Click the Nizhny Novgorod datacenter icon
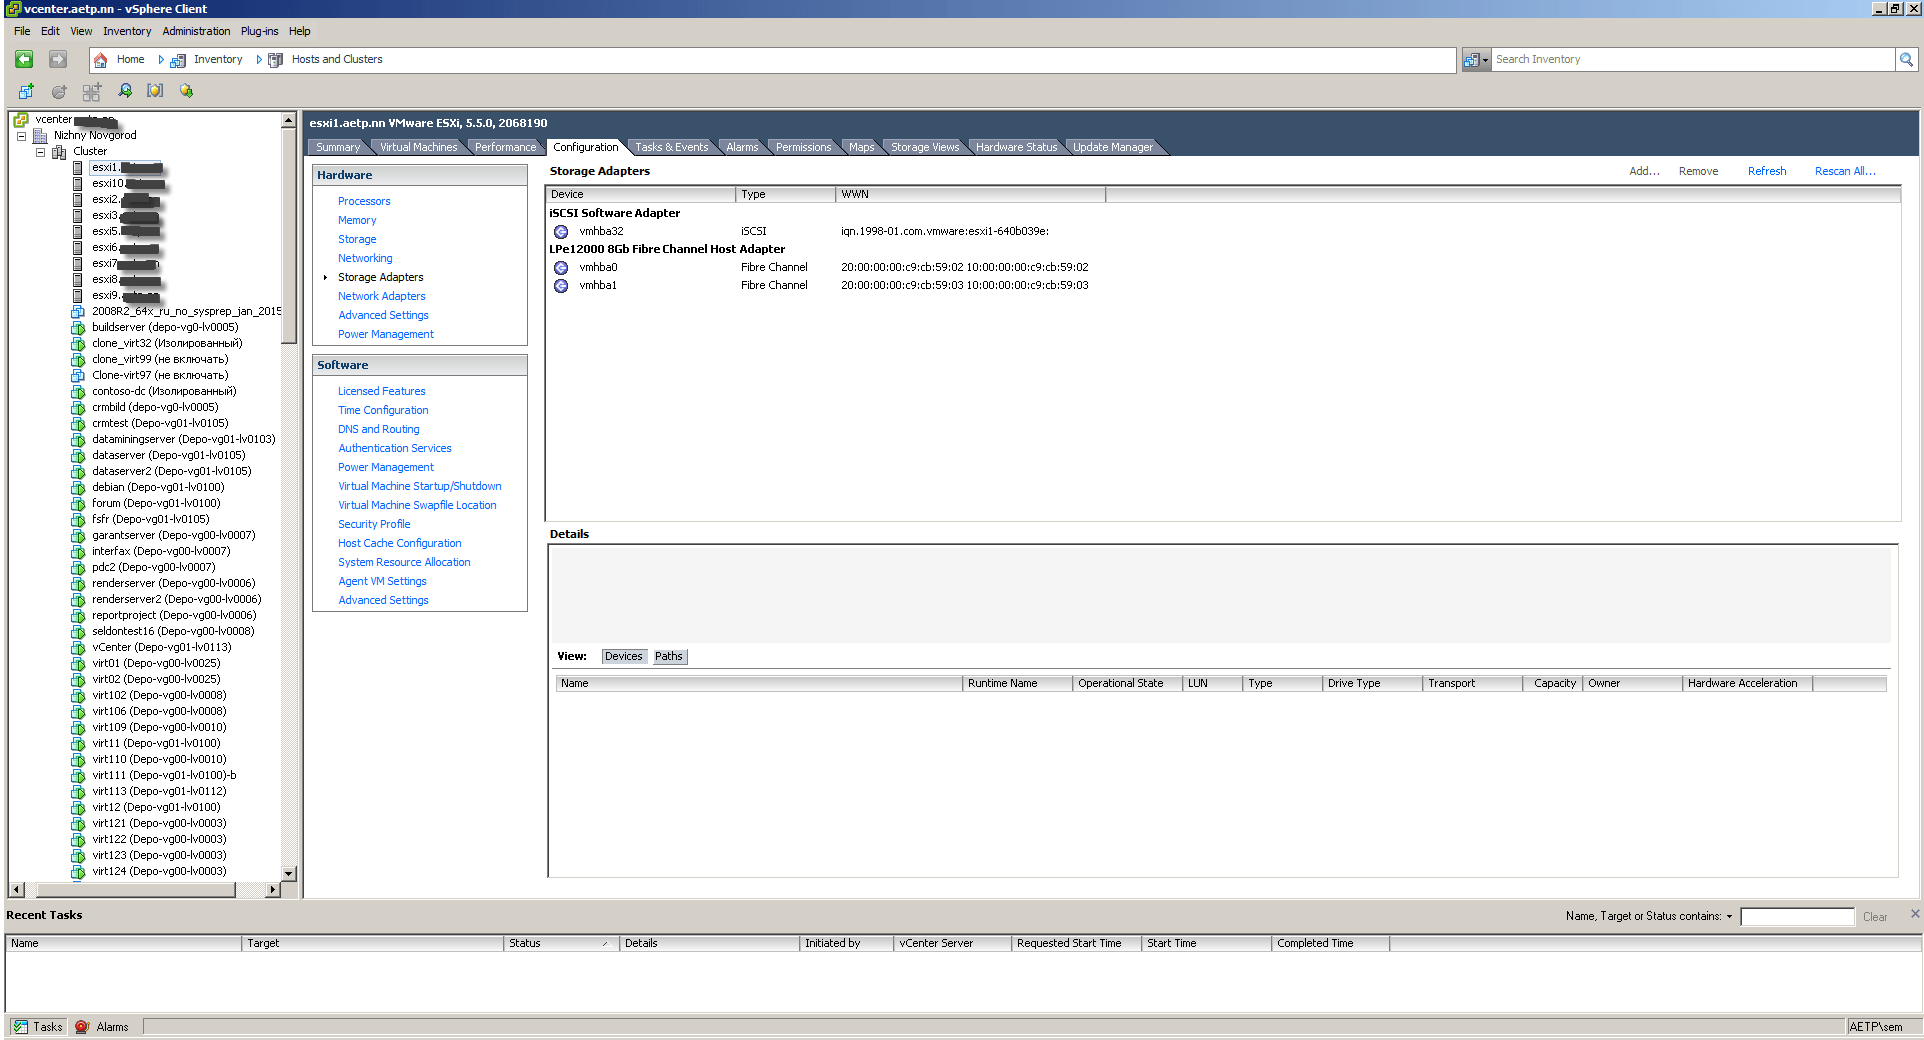This screenshot has width=1924, height=1040. click(x=40, y=136)
